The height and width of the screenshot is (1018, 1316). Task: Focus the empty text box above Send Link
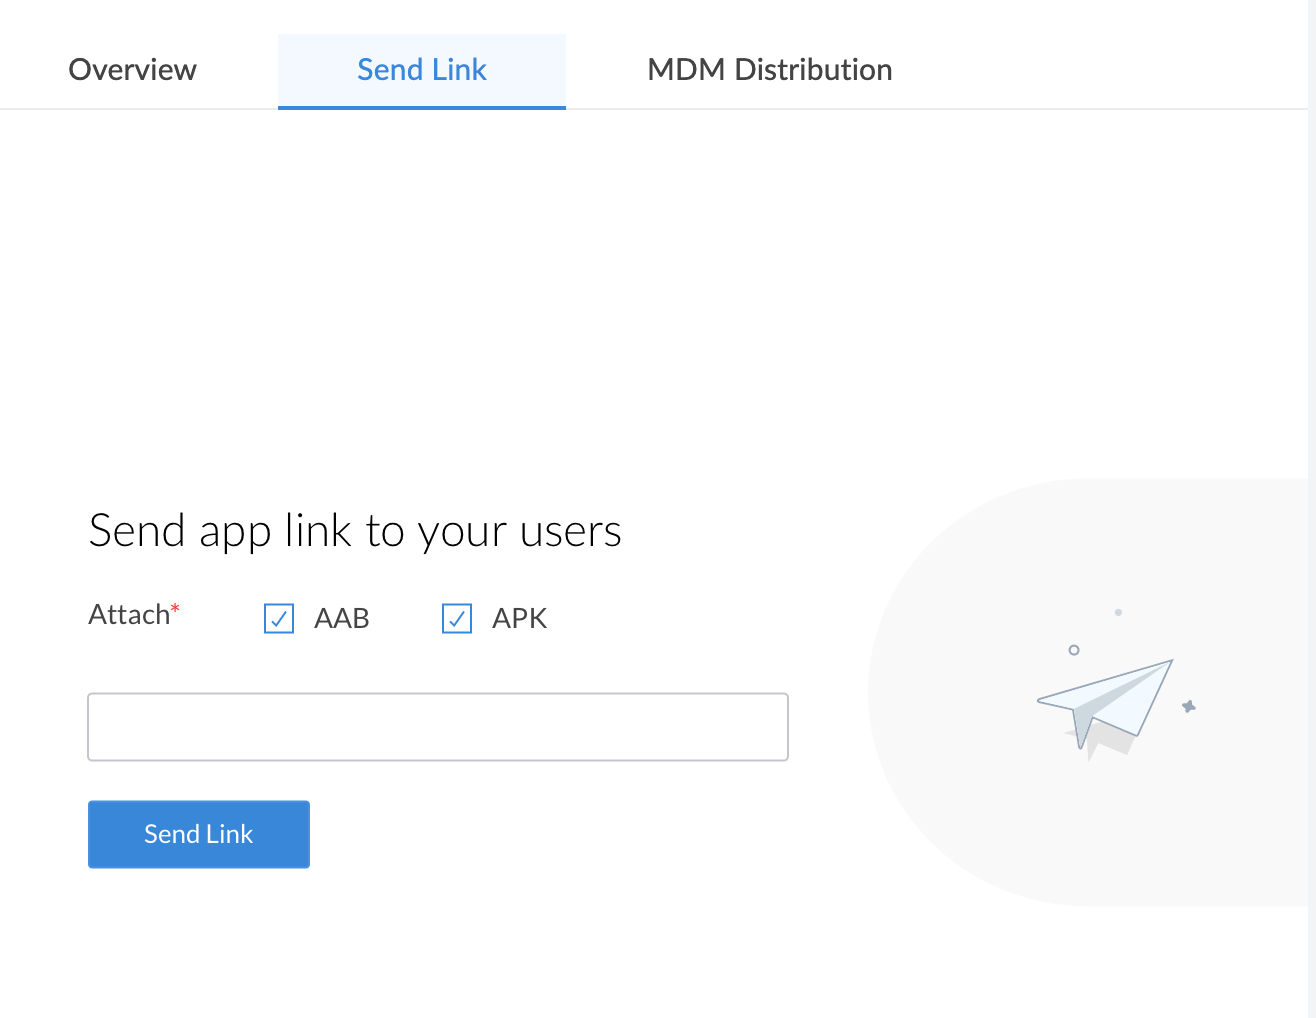pyautogui.click(x=437, y=726)
